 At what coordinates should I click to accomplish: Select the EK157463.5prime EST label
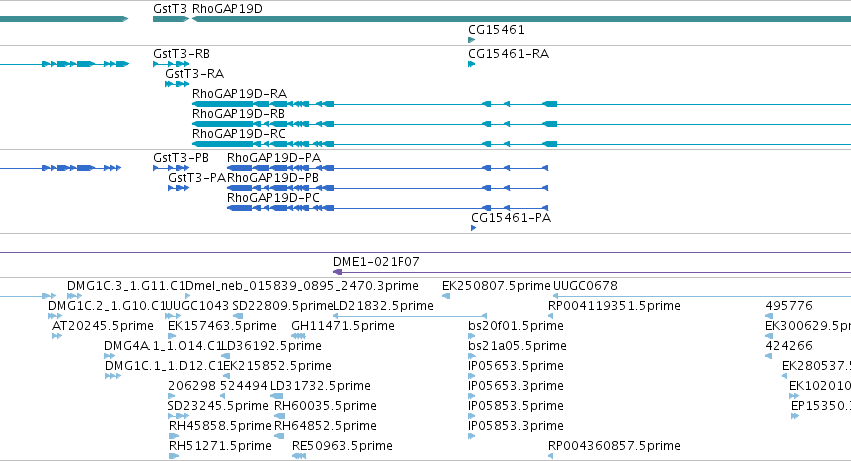tap(223, 326)
